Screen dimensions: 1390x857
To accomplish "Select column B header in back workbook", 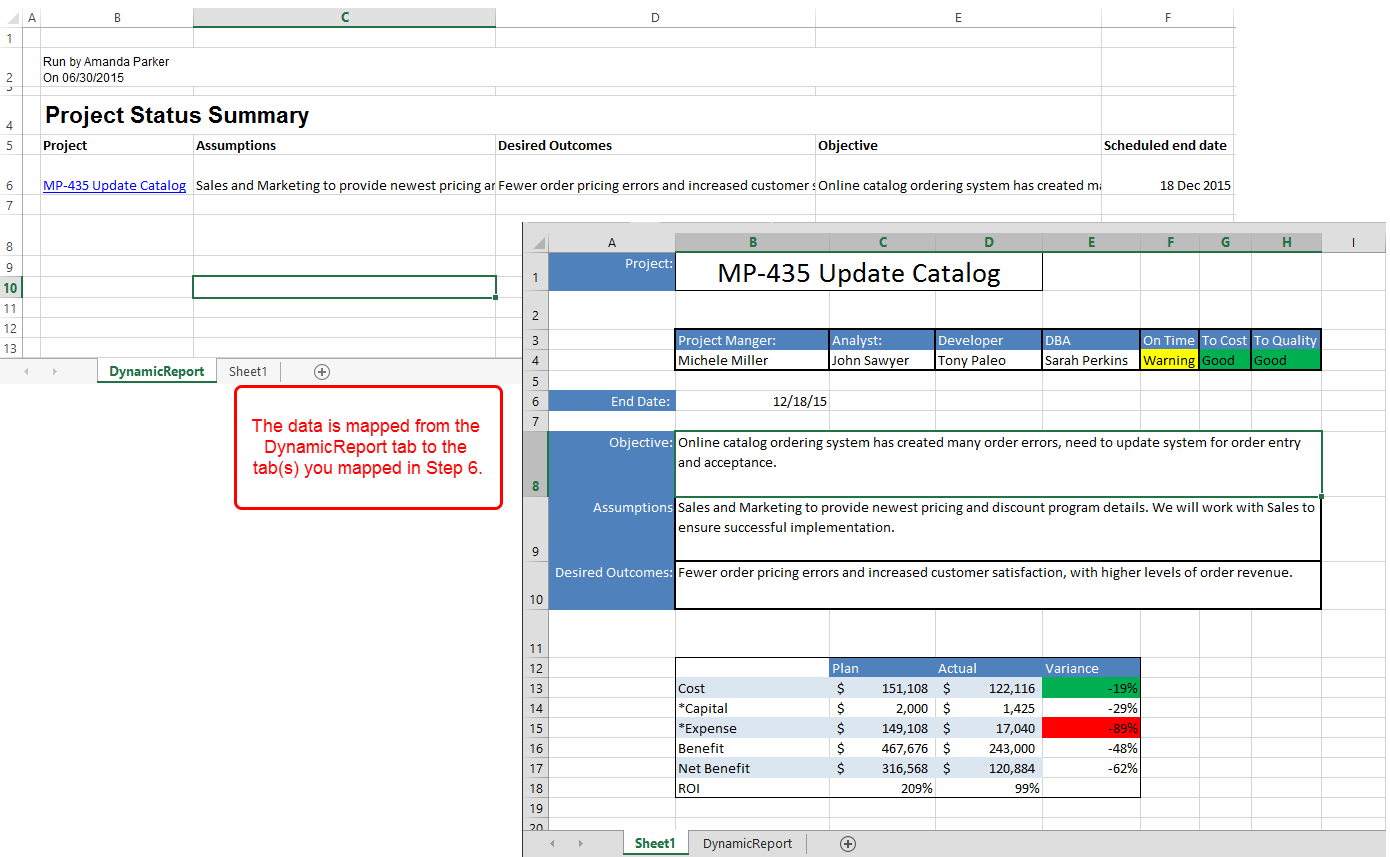I will click(117, 18).
